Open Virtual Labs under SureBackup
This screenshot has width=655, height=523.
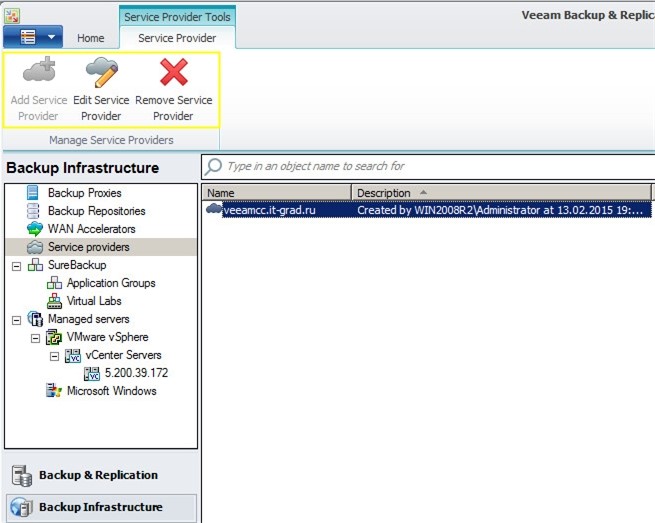(x=96, y=301)
